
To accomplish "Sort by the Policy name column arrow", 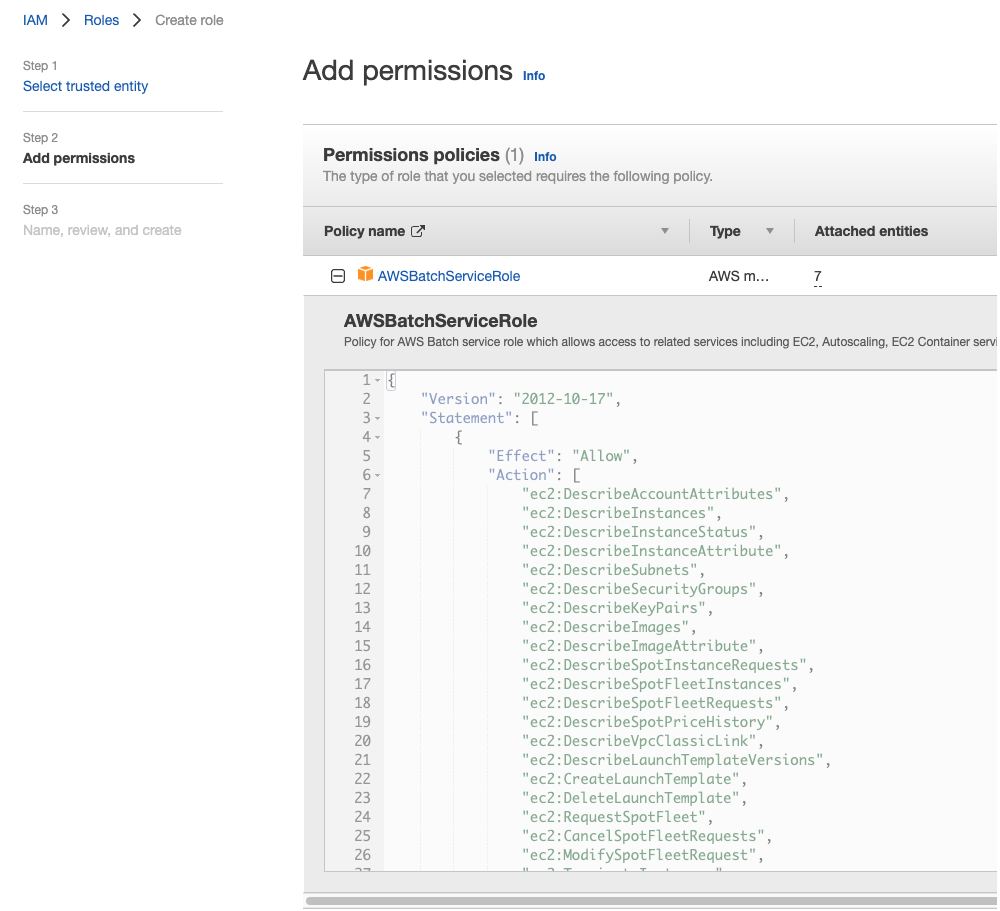I will tap(665, 231).
